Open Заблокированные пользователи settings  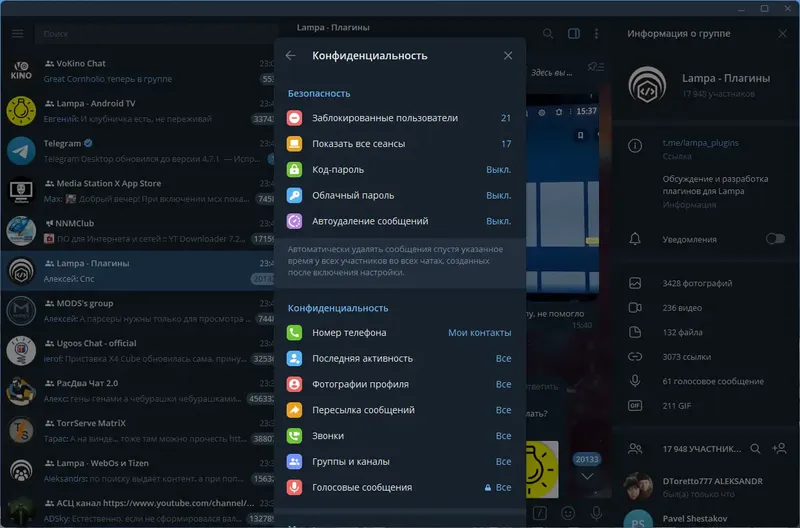click(x=400, y=118)
